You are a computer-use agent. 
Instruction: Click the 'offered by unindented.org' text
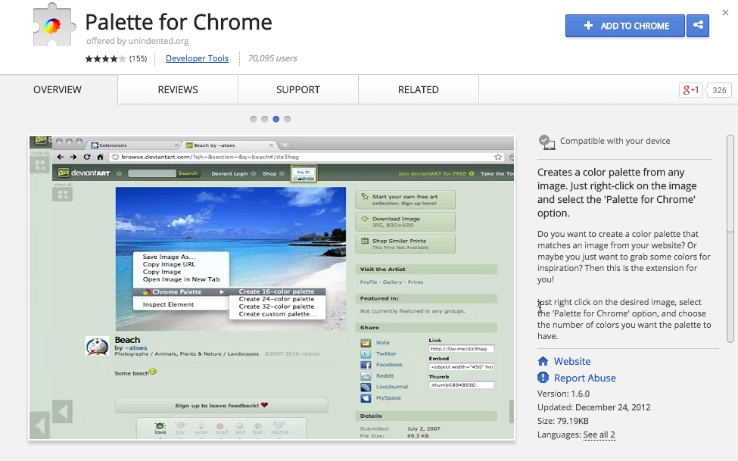[137, 41]
